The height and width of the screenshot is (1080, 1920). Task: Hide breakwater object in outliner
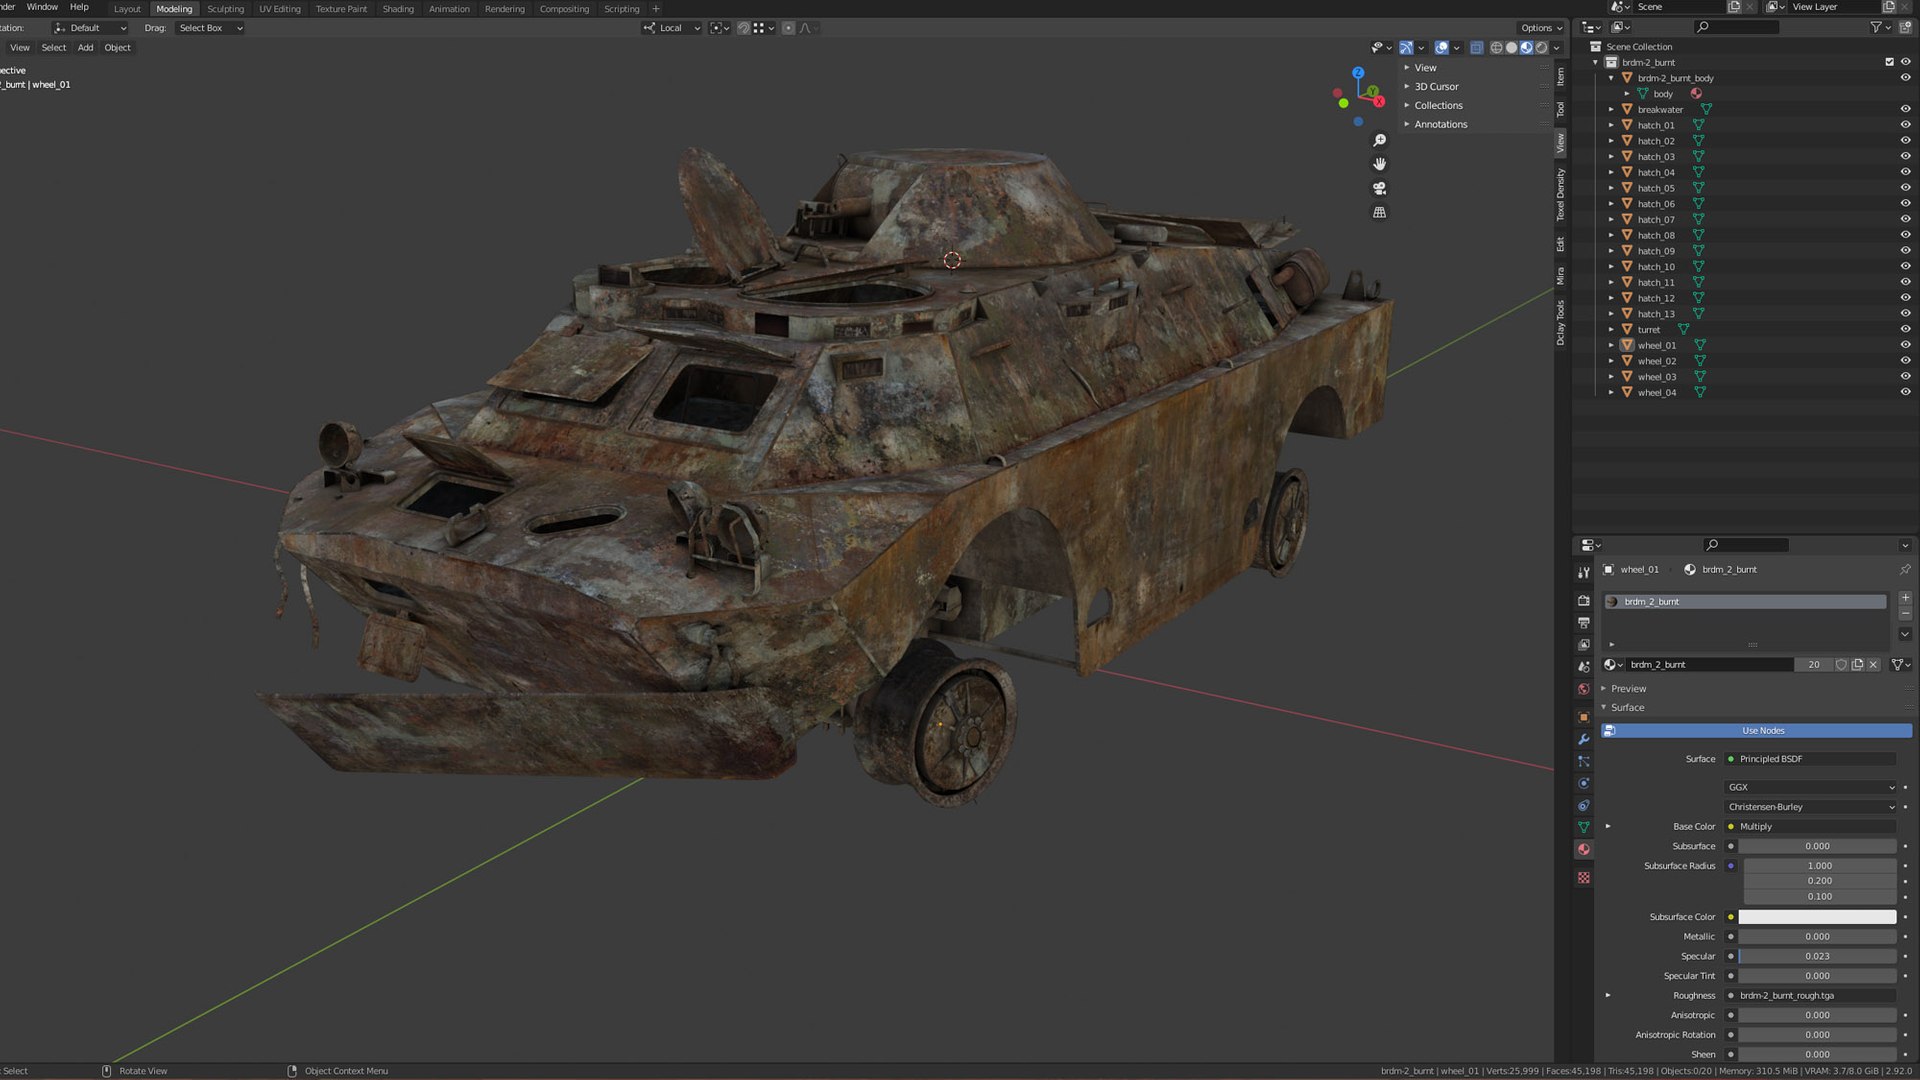pos(1905,110)
